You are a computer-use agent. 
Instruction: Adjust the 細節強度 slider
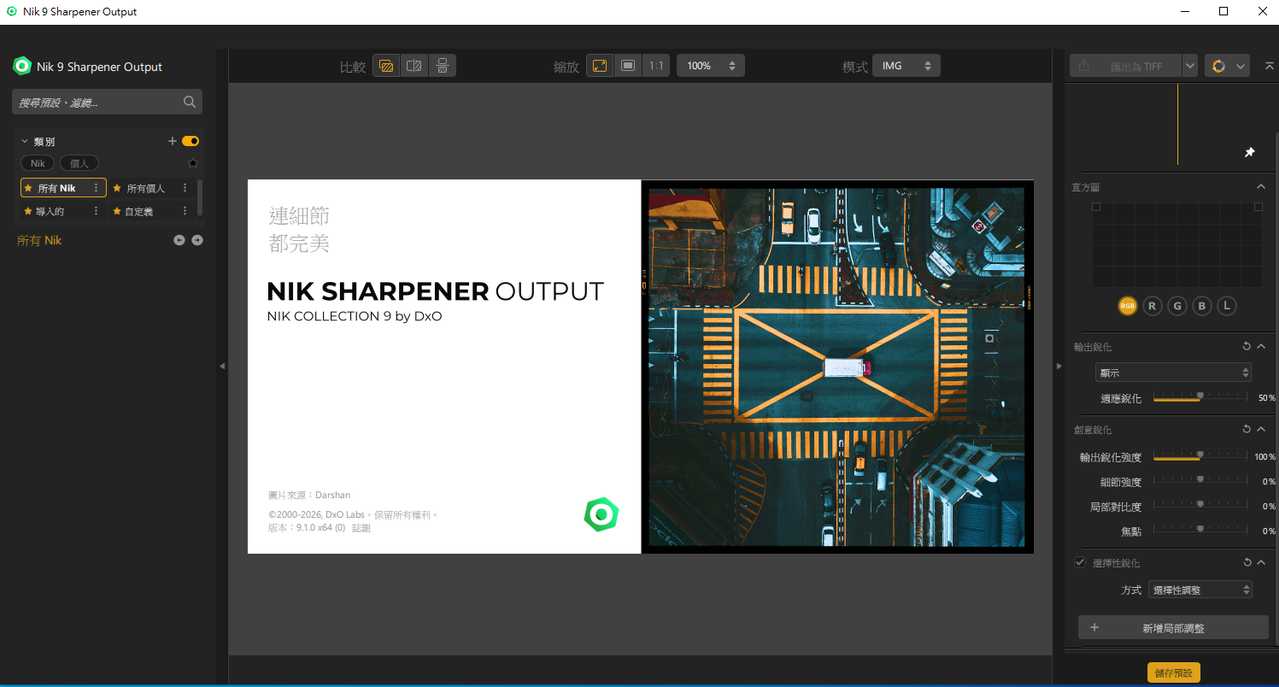tap(1199, 481)
